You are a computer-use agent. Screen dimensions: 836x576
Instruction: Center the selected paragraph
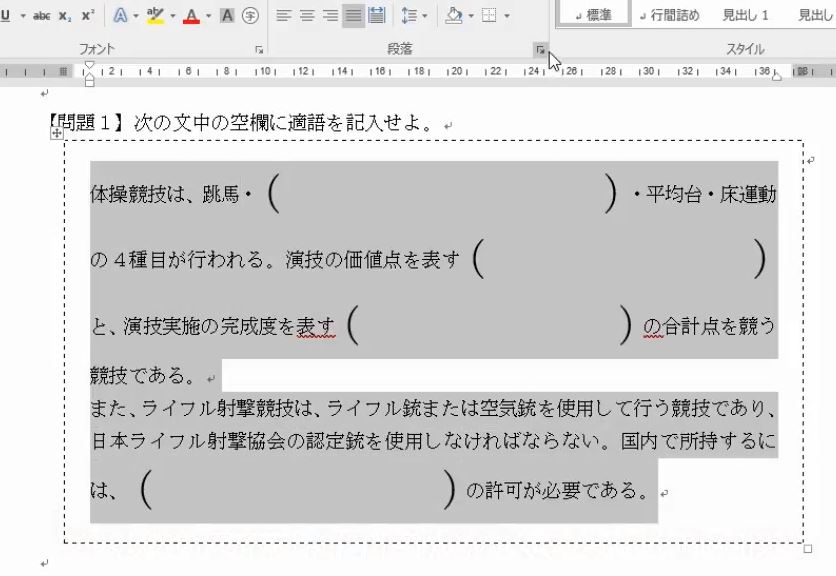click(305, 15)
